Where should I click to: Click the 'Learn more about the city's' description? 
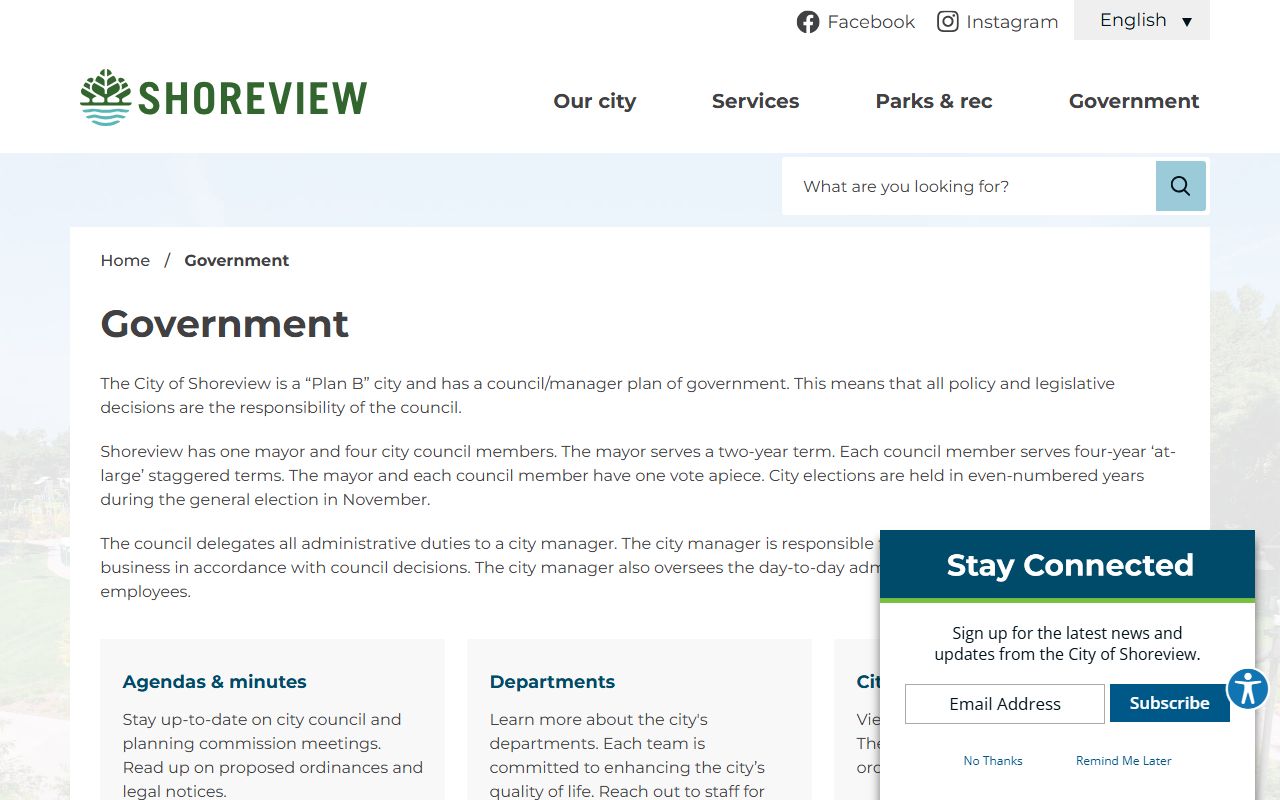[628, 755]
